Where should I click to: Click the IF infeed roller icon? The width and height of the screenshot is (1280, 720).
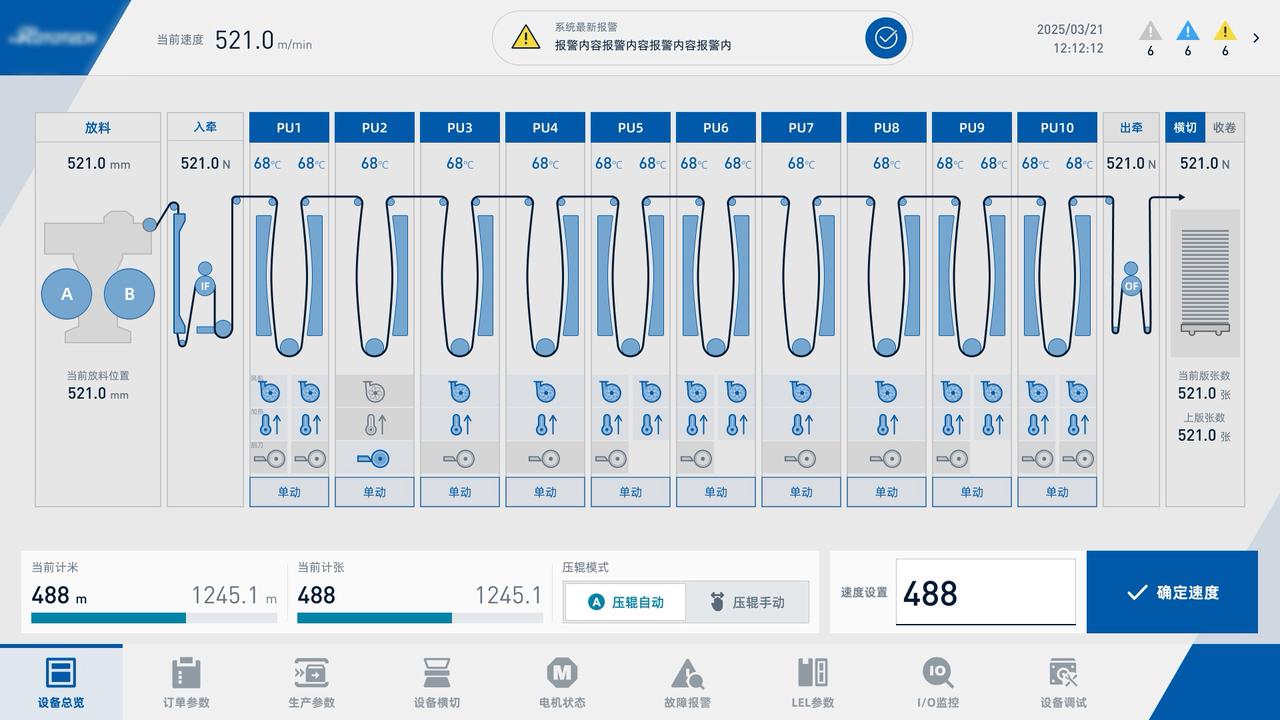[x=205, y=286]
